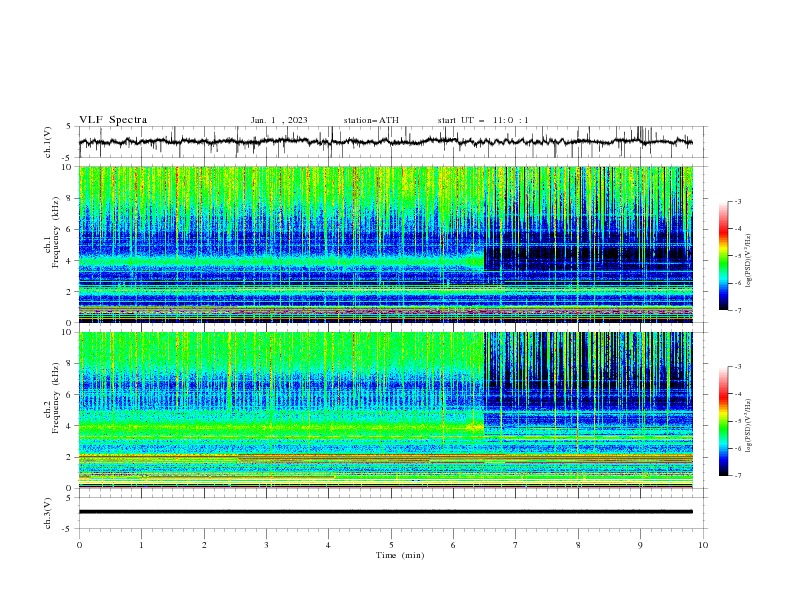Screen dimensions: 792x612
Task: Click the 'station=ATH' label
Action: click(x=371, y=120)
